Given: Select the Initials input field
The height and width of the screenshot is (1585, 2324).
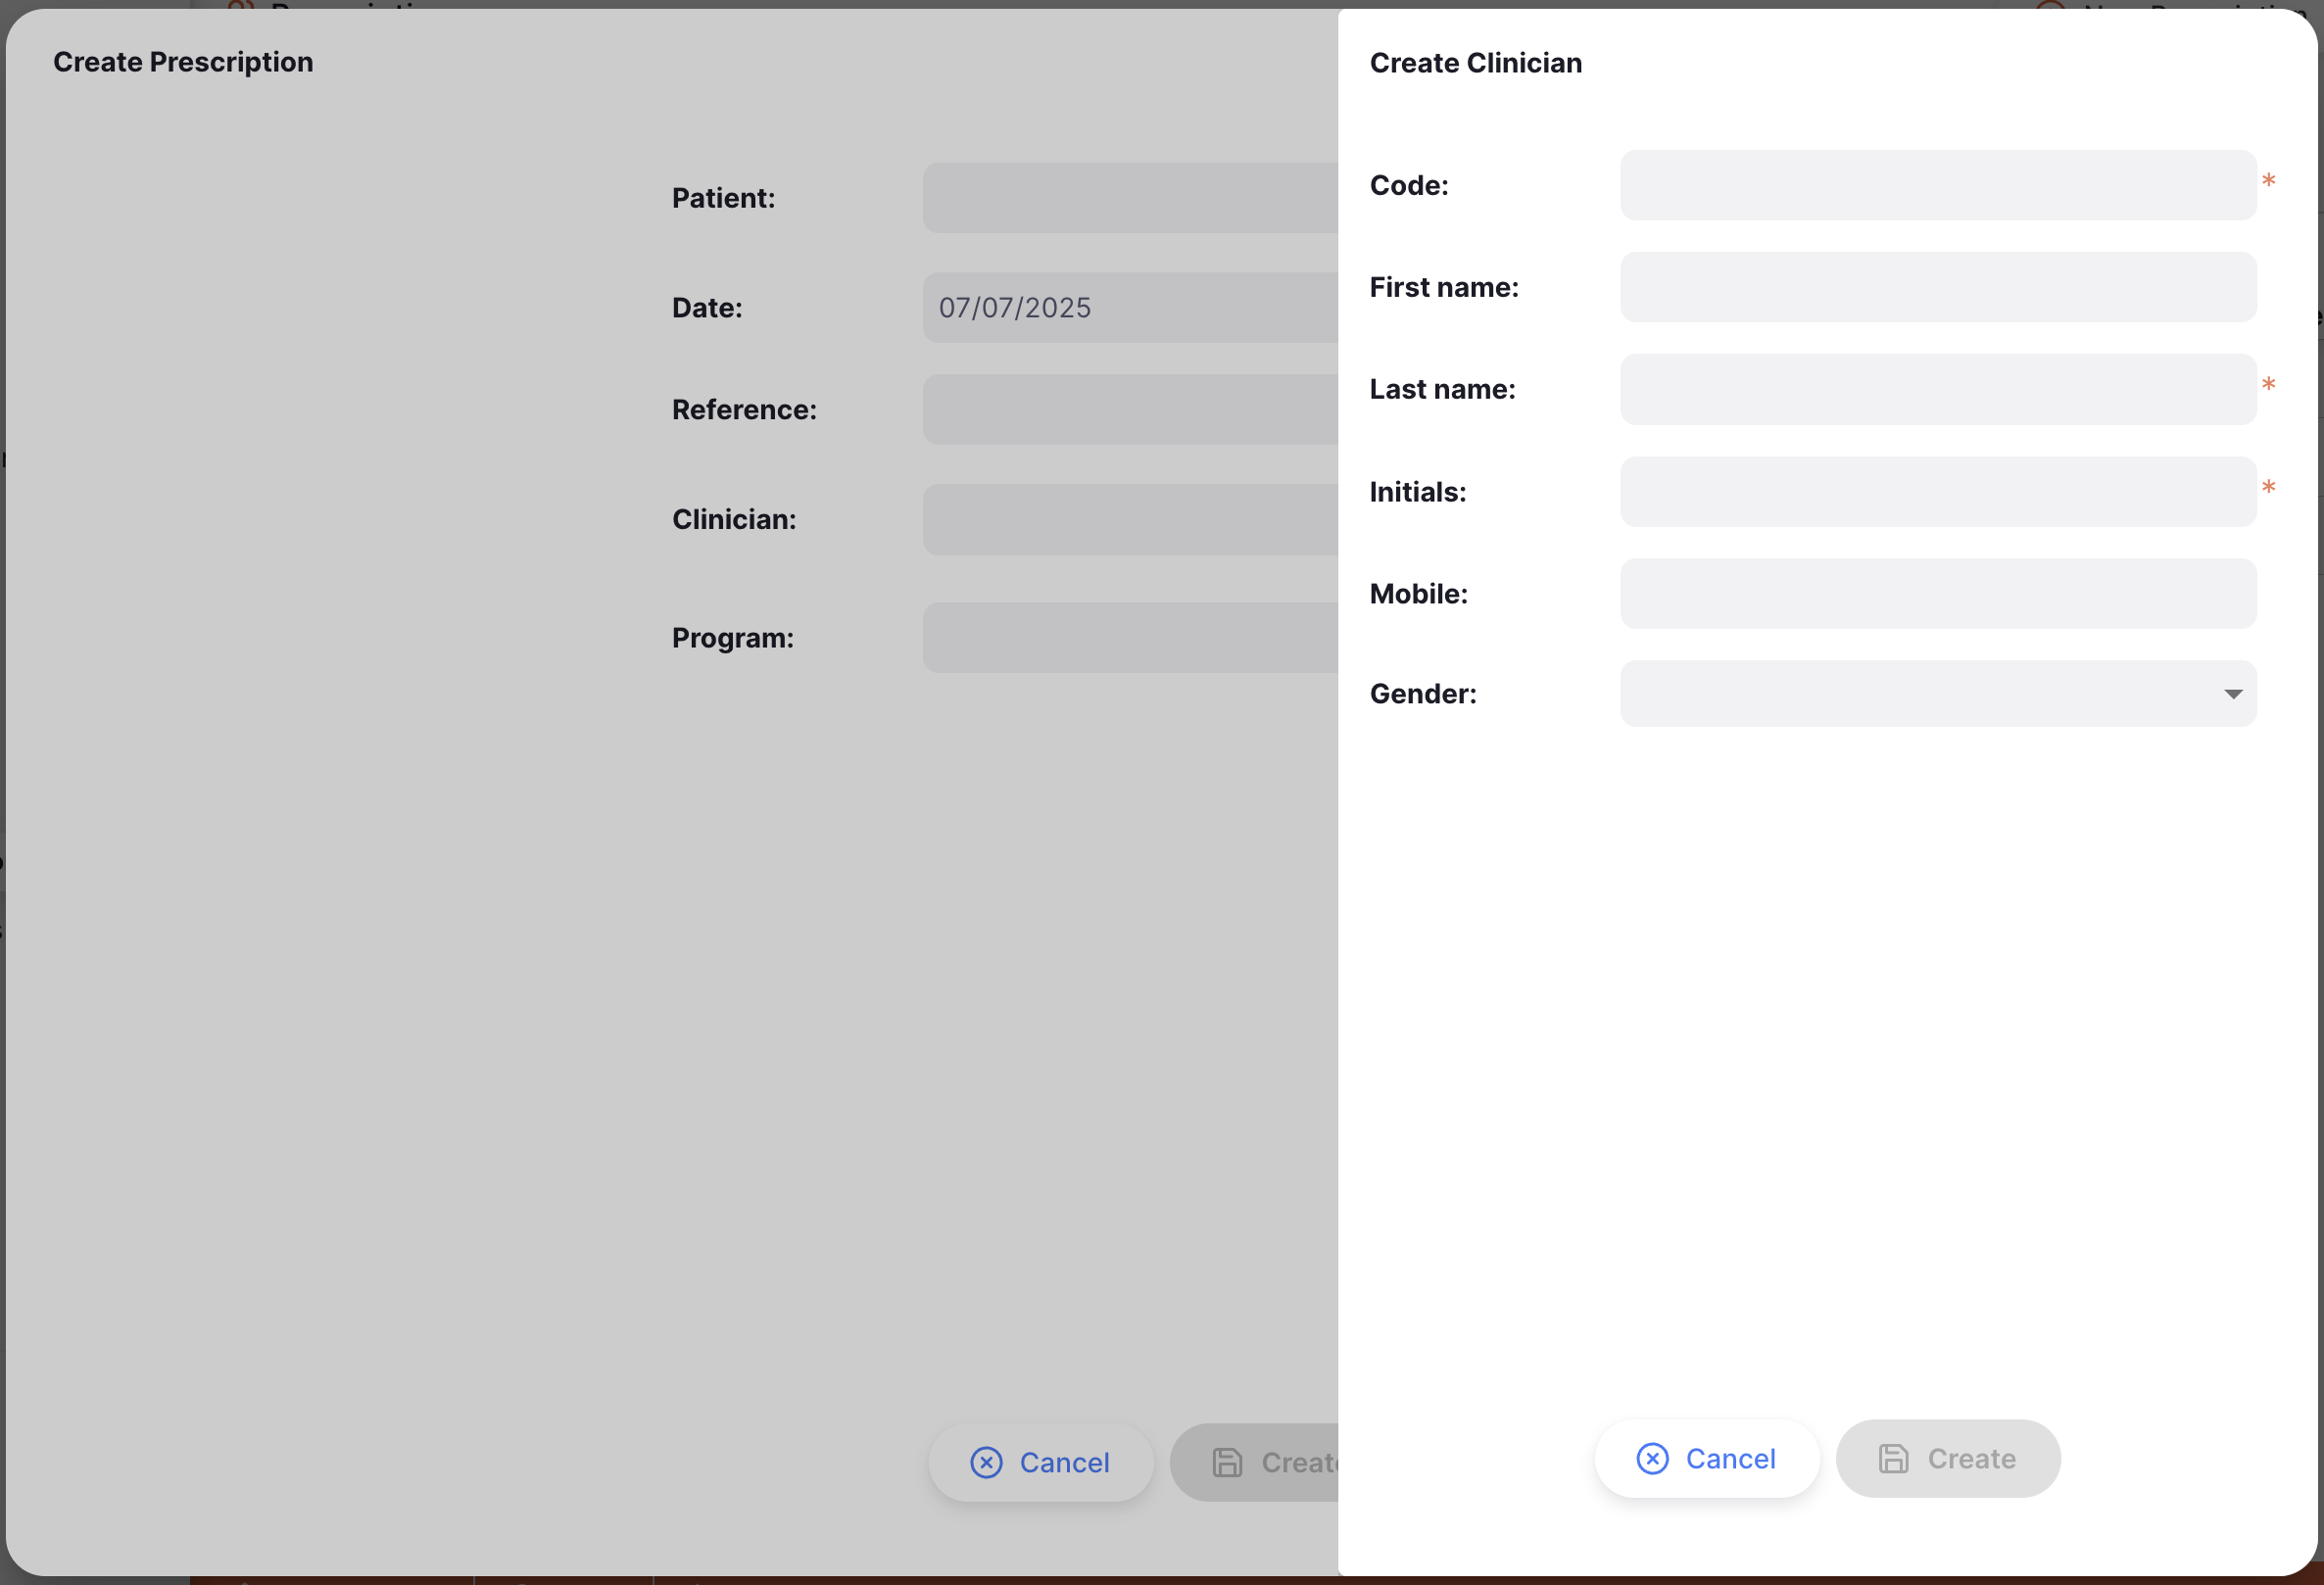Looking at the screenshot, I should 1937,492.
